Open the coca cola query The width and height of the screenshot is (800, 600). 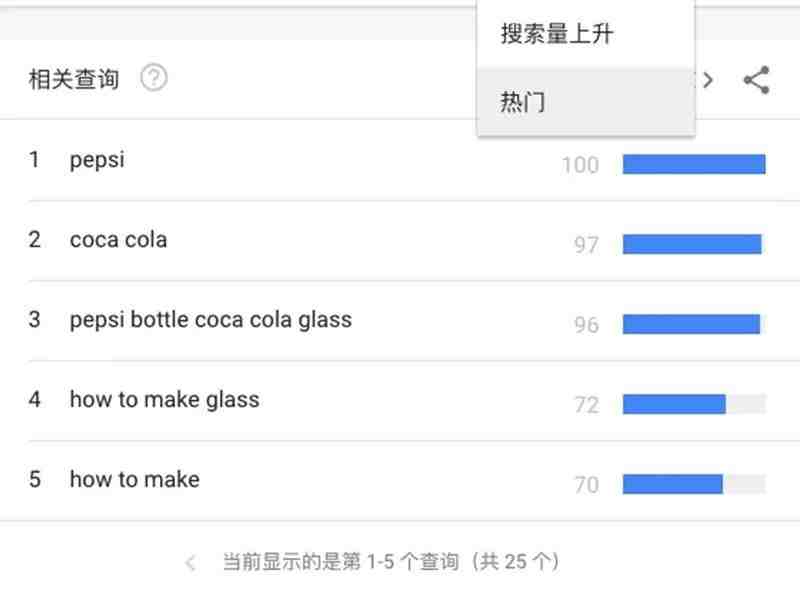coord(118,240)
